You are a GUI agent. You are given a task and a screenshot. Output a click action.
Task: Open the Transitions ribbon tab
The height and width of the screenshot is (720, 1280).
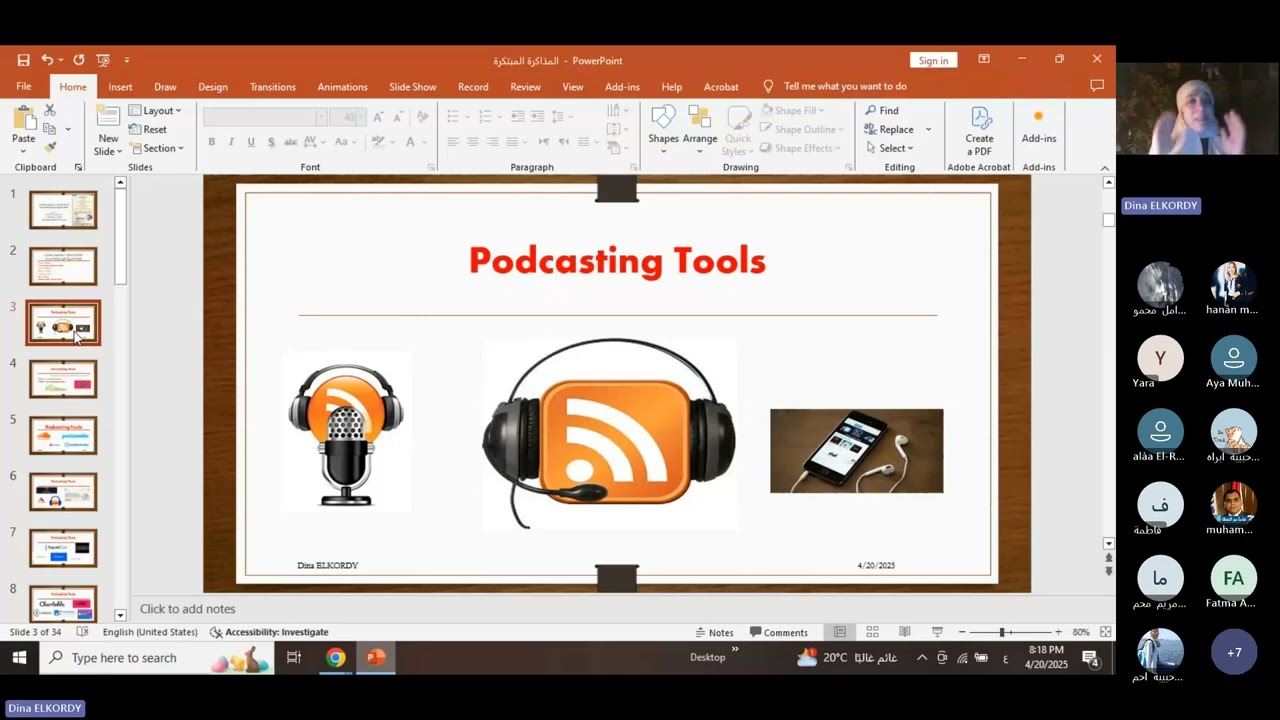pos(272,87)
